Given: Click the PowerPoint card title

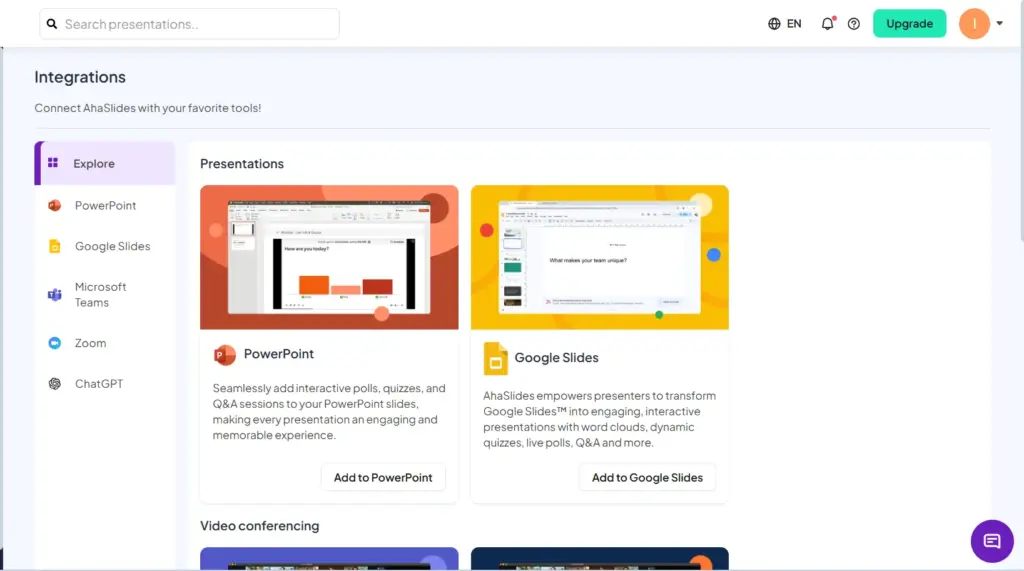Looking at the screenshot, I should pos(279,353).
